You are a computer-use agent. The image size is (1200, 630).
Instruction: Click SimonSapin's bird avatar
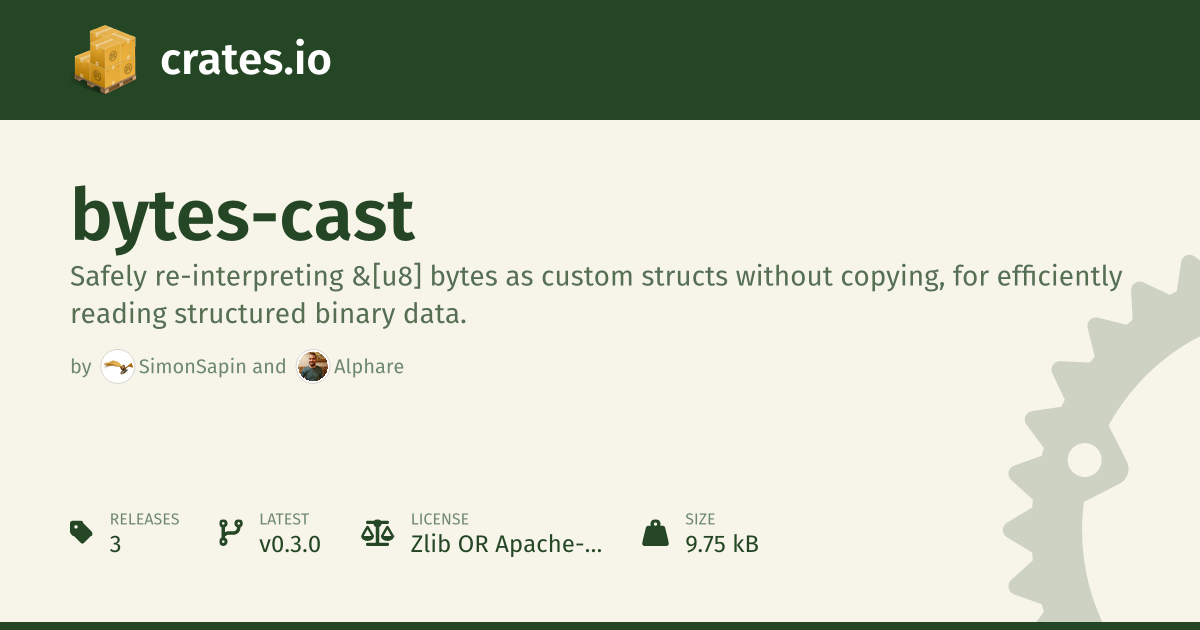pos(118,367)
